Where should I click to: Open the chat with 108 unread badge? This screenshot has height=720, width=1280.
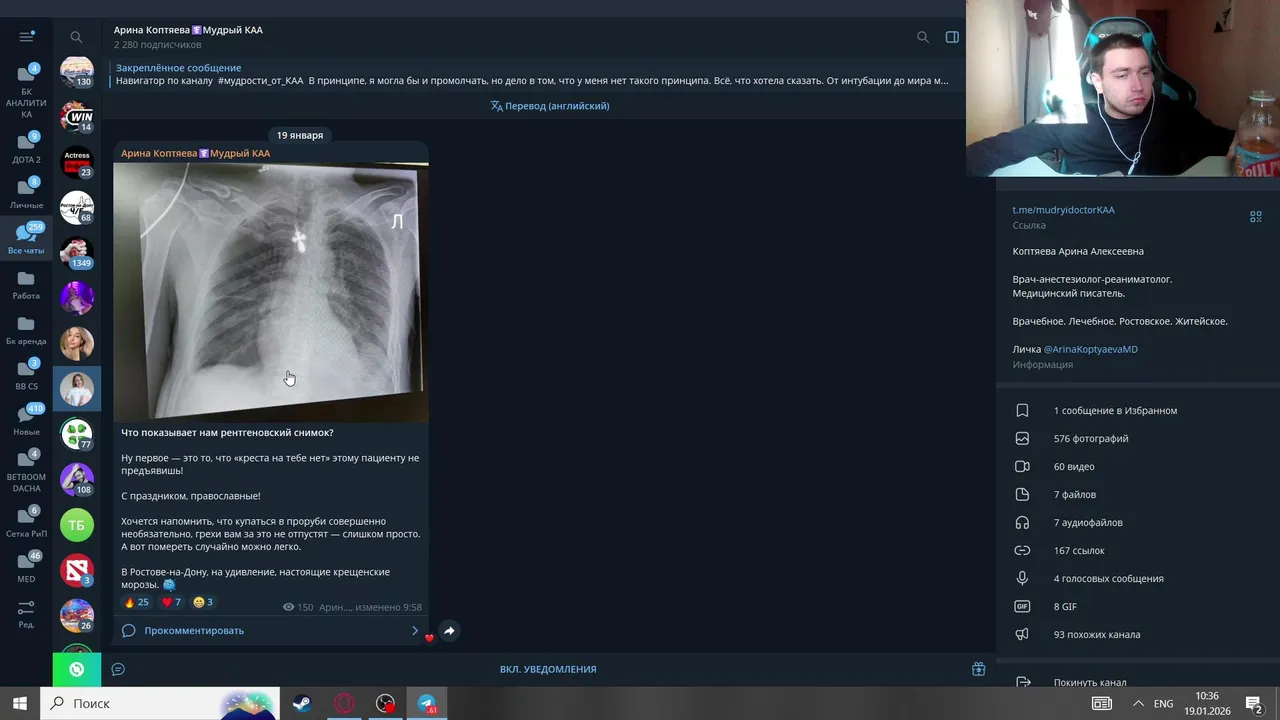[77, 479]
